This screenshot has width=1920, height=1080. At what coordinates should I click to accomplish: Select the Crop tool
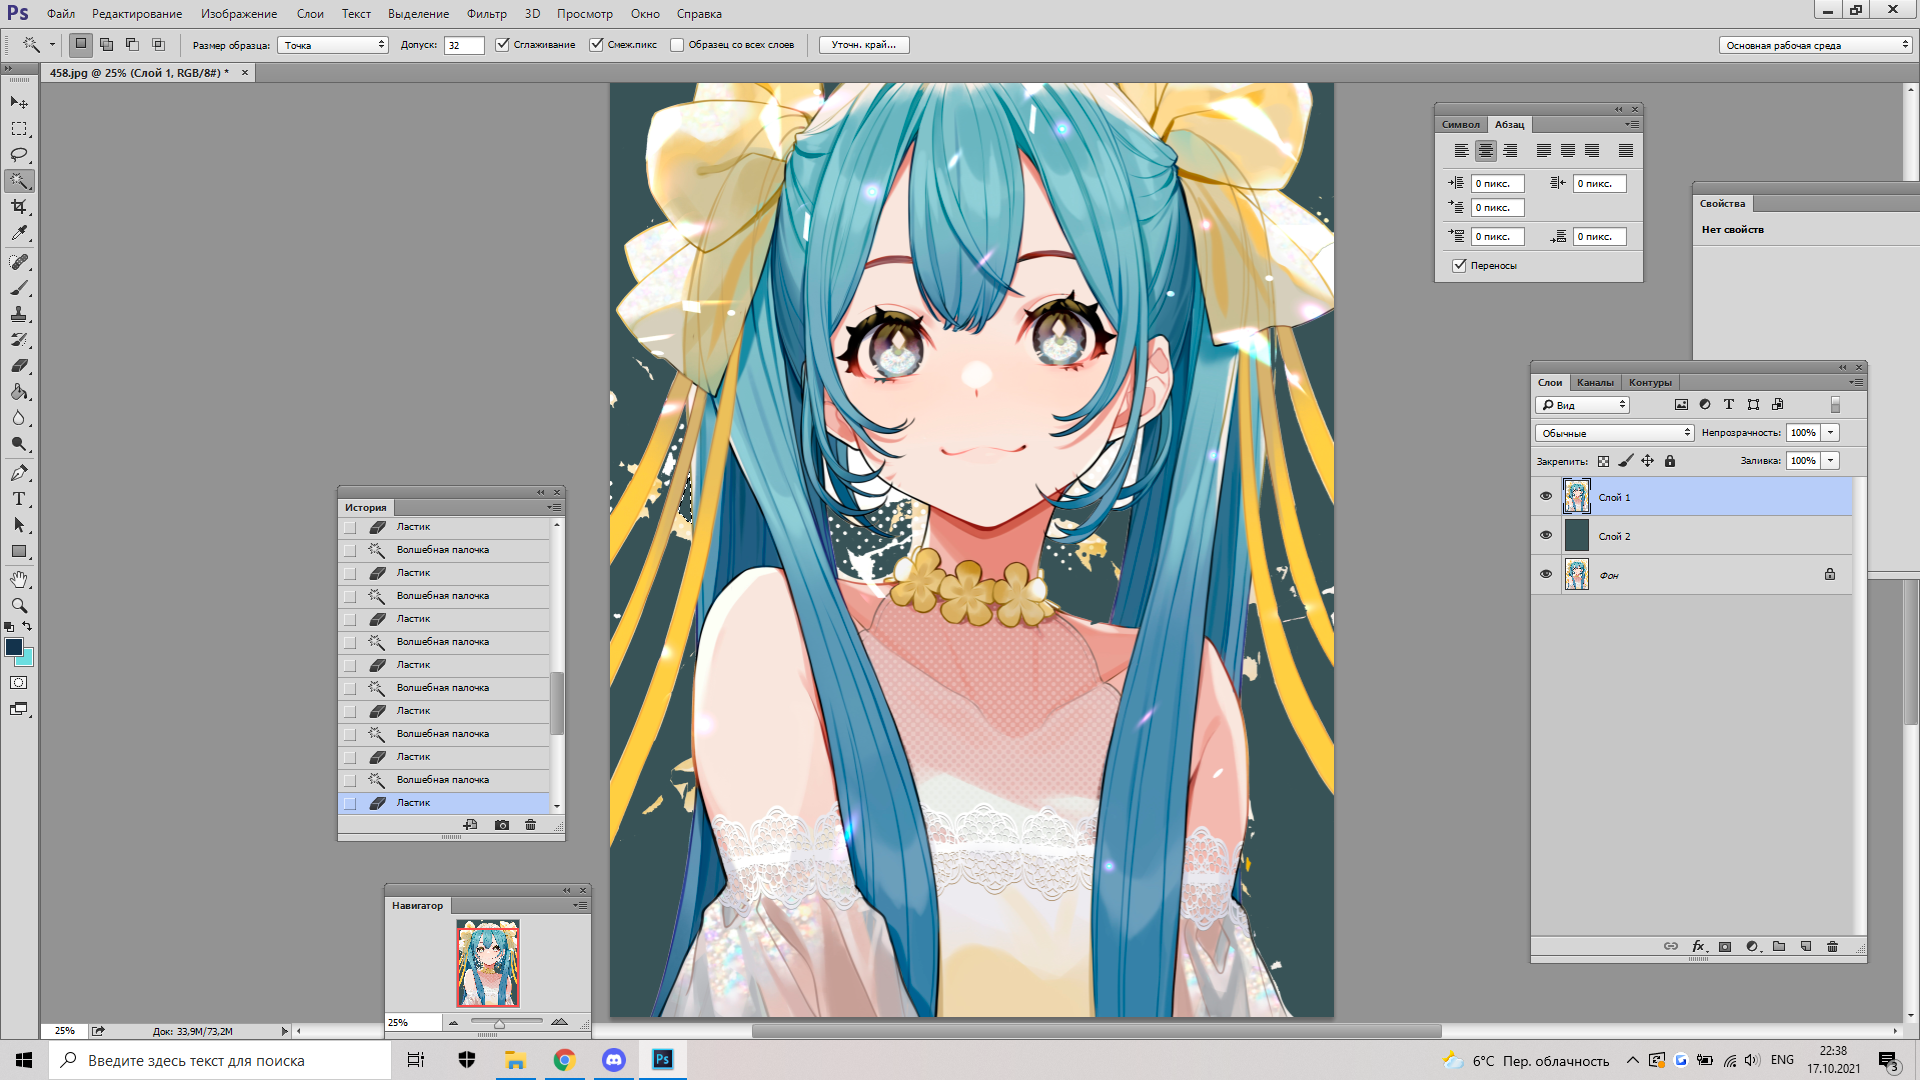coord(19,207)
